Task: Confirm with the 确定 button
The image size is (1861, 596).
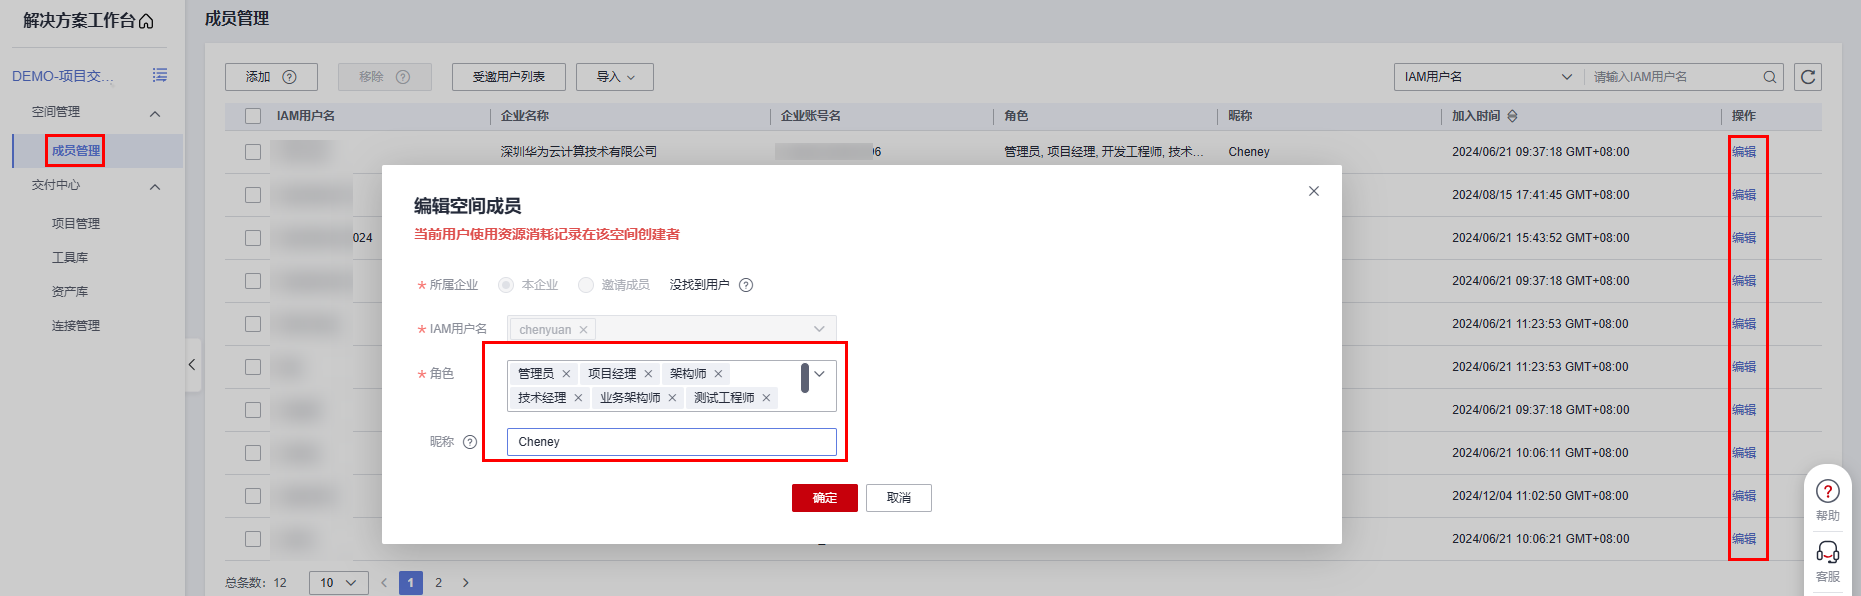Action: point(825,498)
